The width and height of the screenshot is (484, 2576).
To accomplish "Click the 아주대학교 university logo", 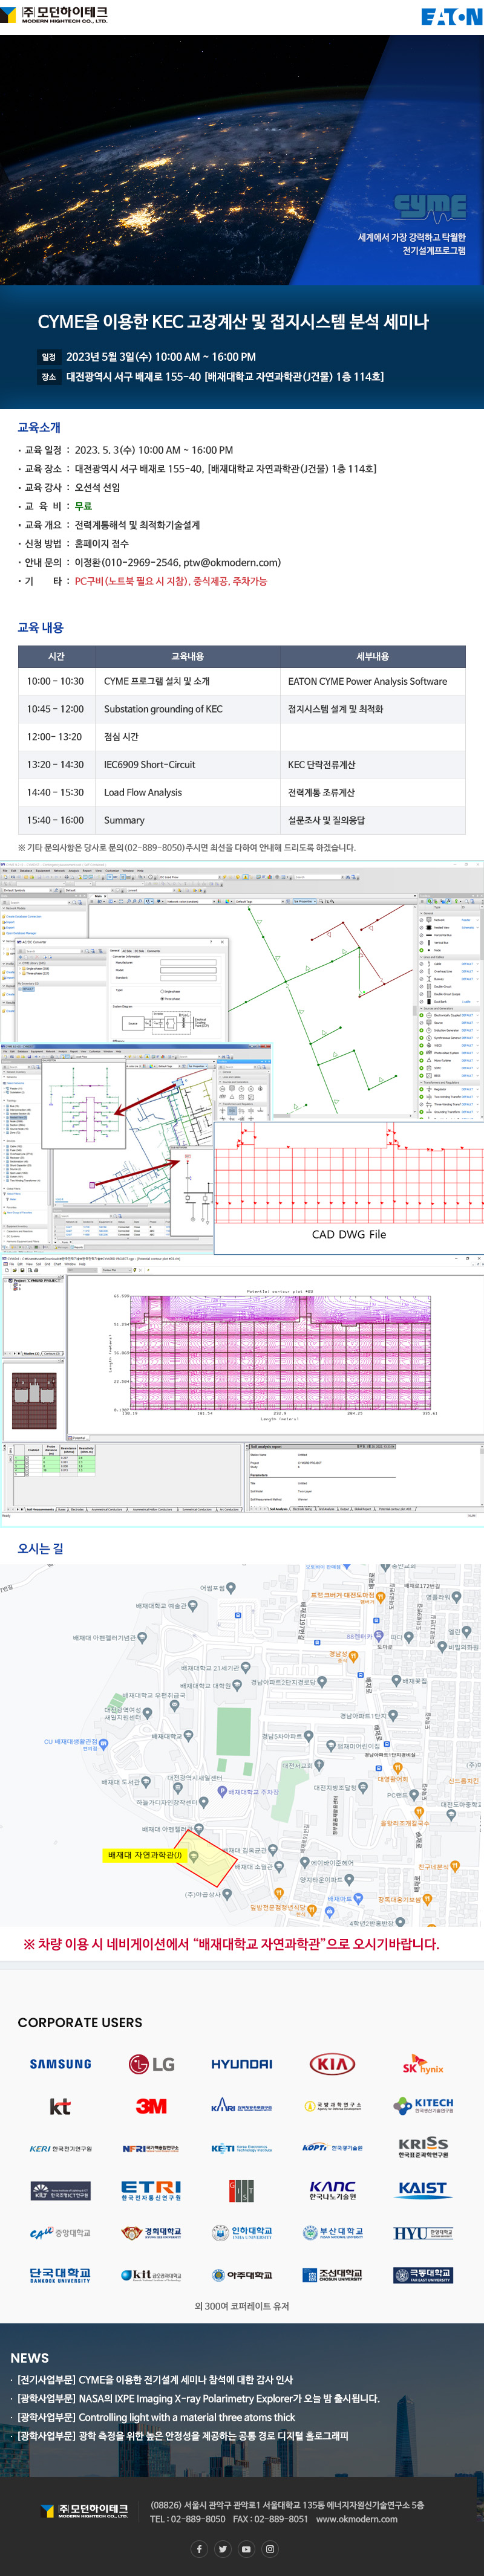I will (x=242, y=2275).
